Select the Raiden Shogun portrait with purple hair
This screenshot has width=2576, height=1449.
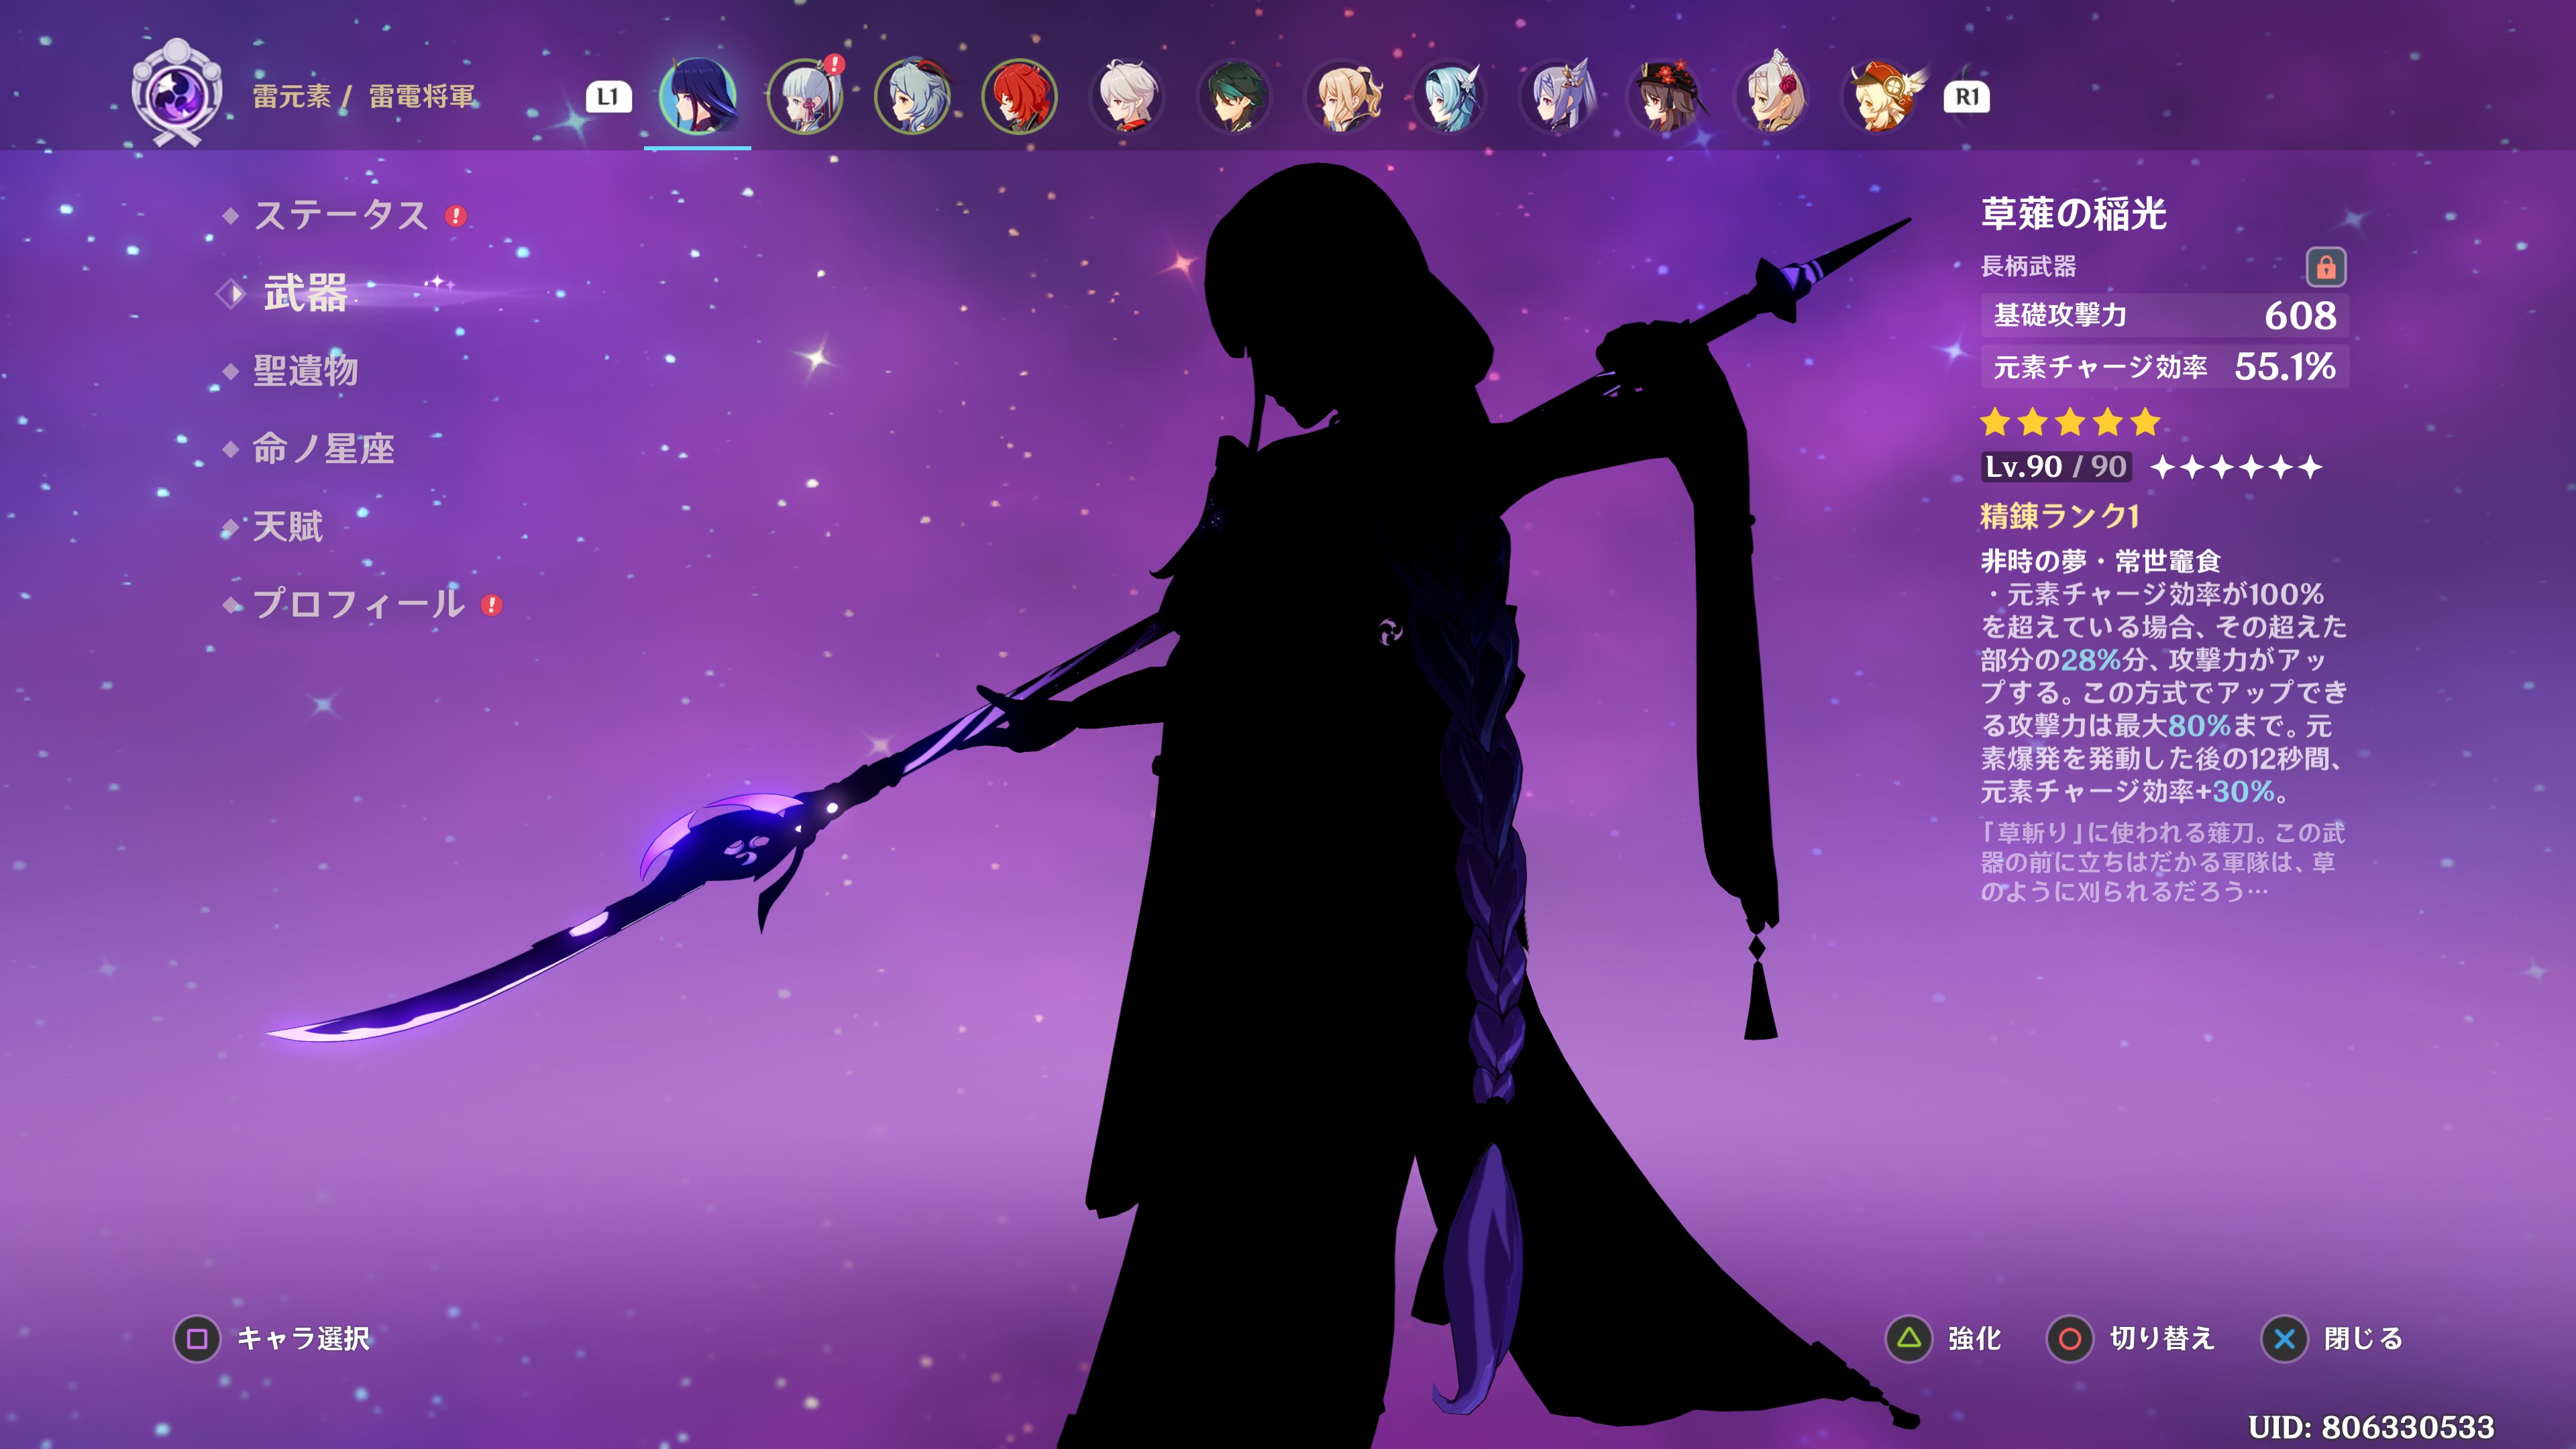pos(697,96)
